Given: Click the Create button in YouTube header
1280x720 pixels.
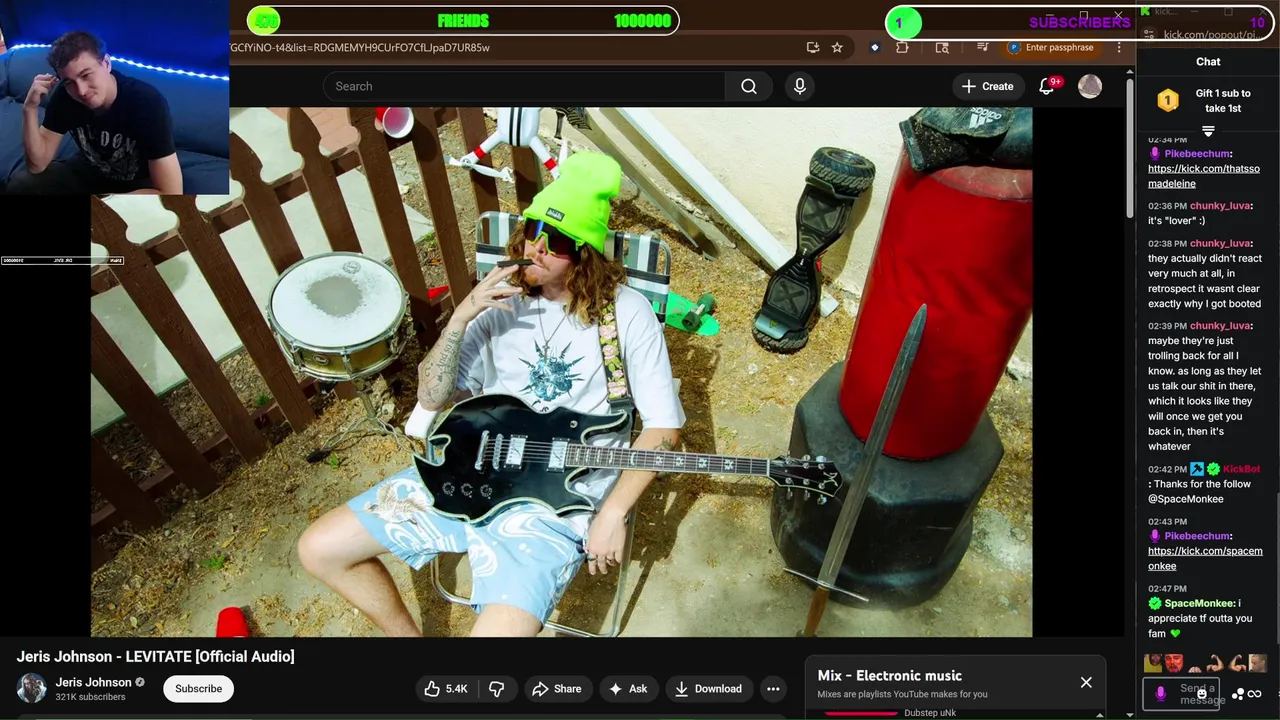Looking at the screenshot, I should click(987, 86).
